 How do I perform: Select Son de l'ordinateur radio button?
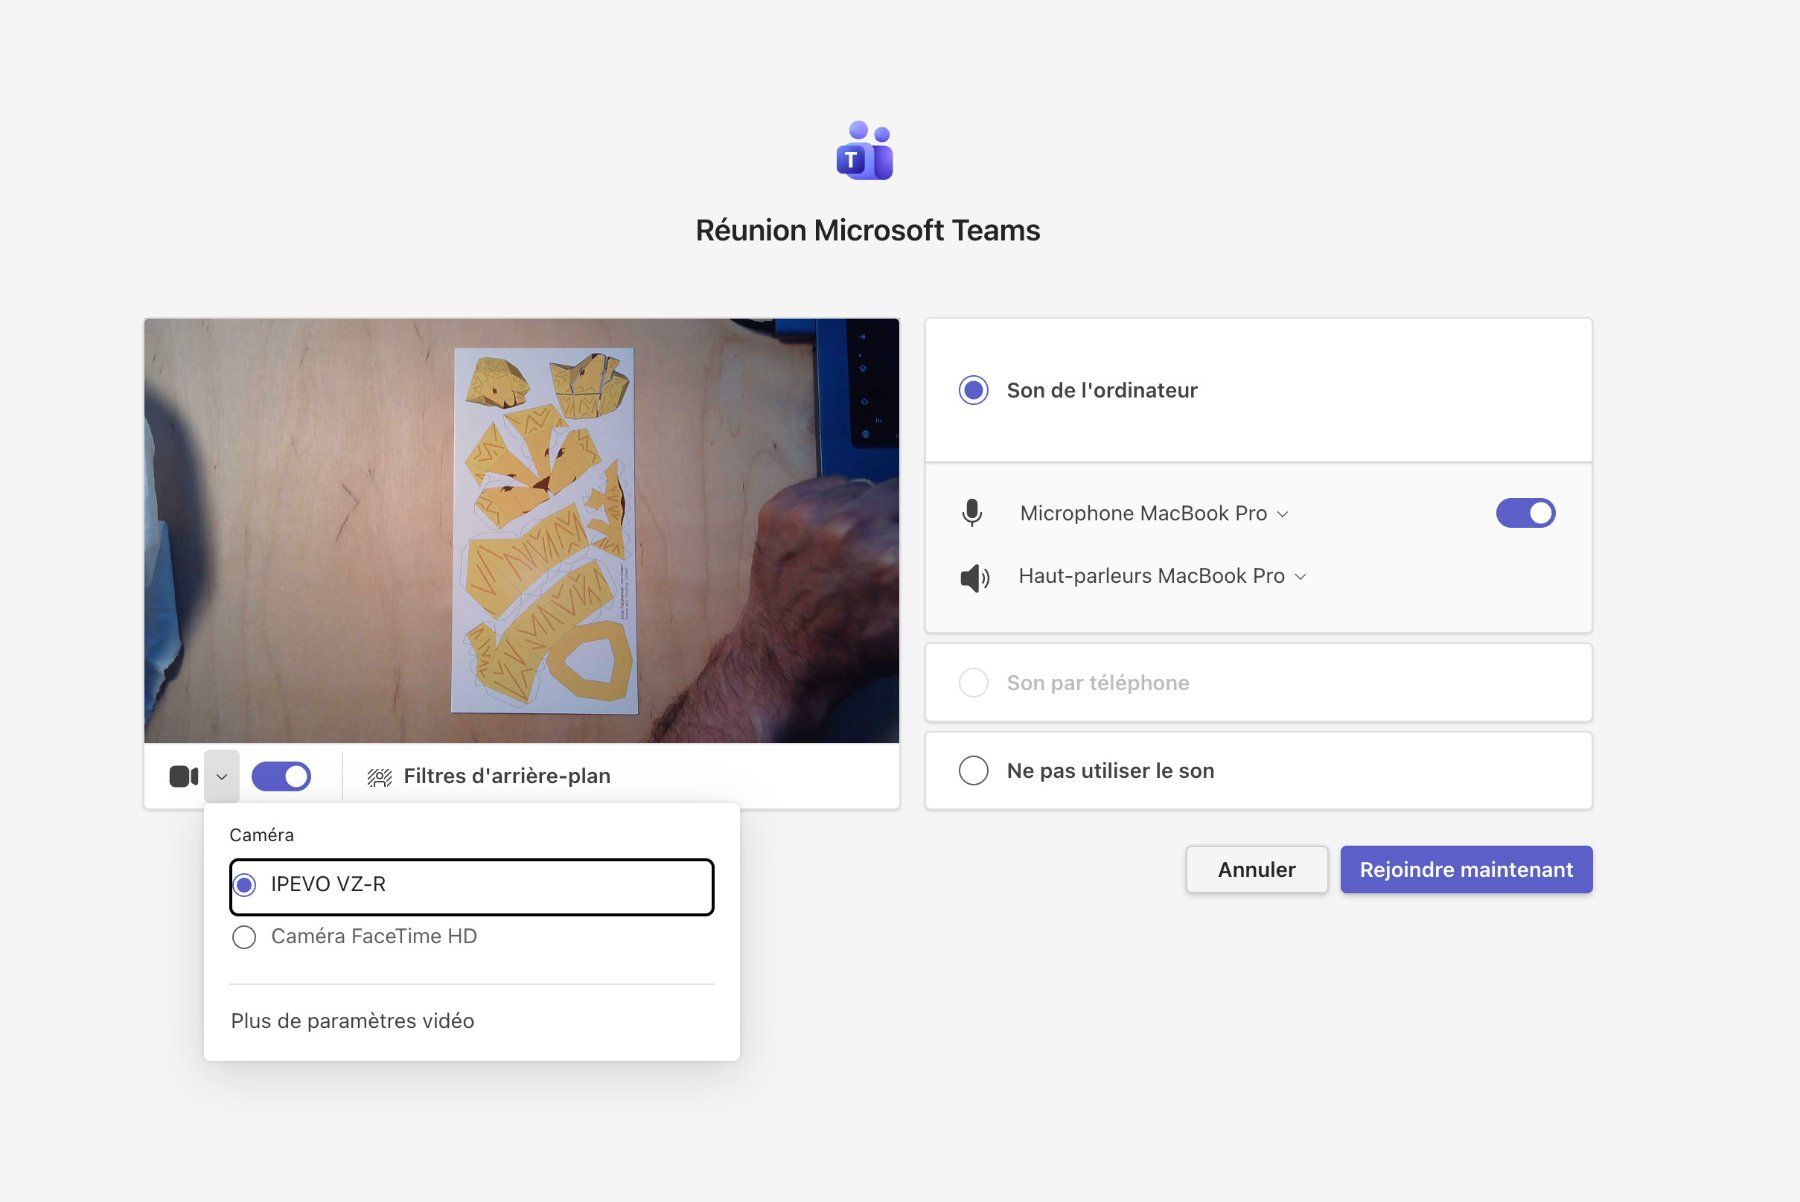[x=974, y=390]
